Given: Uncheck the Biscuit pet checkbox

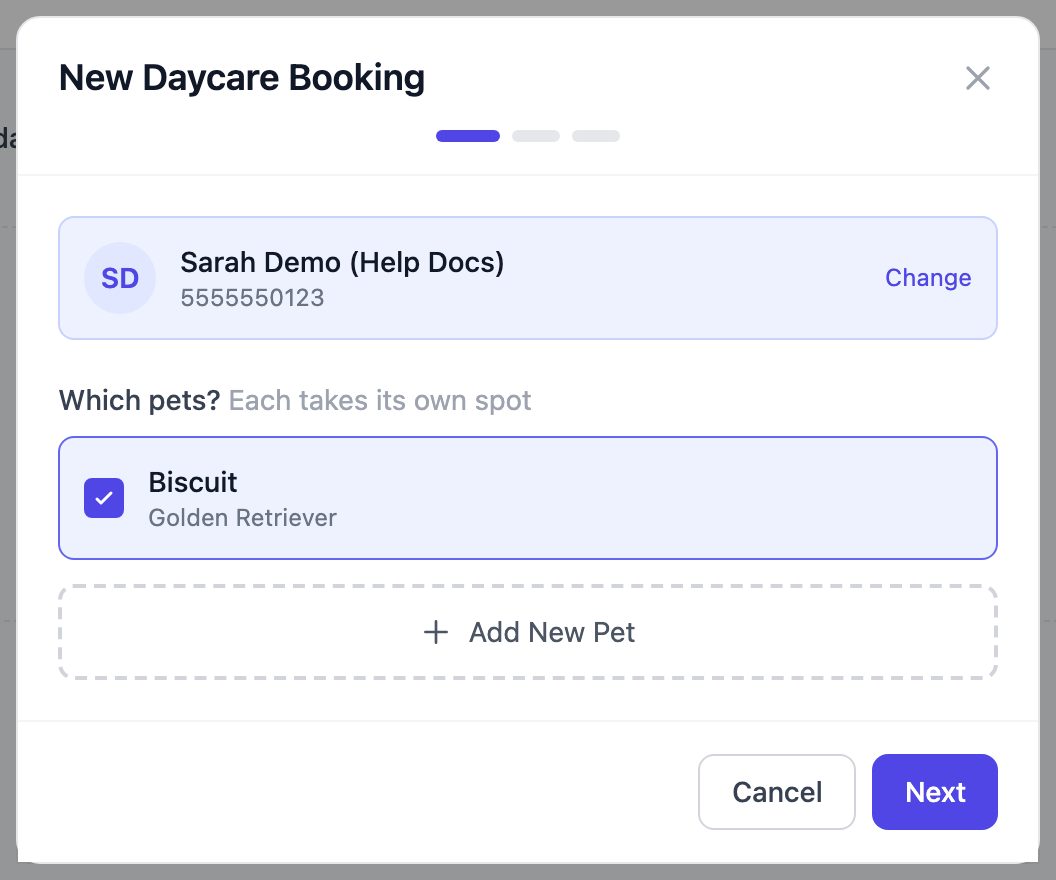Looking at the screenshot, I should pos(104,498).
